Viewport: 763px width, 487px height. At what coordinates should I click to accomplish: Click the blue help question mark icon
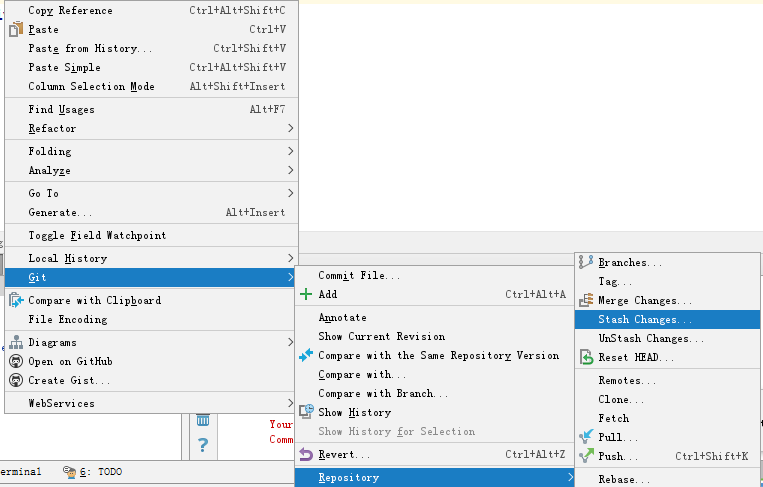(x=203, y=444)
